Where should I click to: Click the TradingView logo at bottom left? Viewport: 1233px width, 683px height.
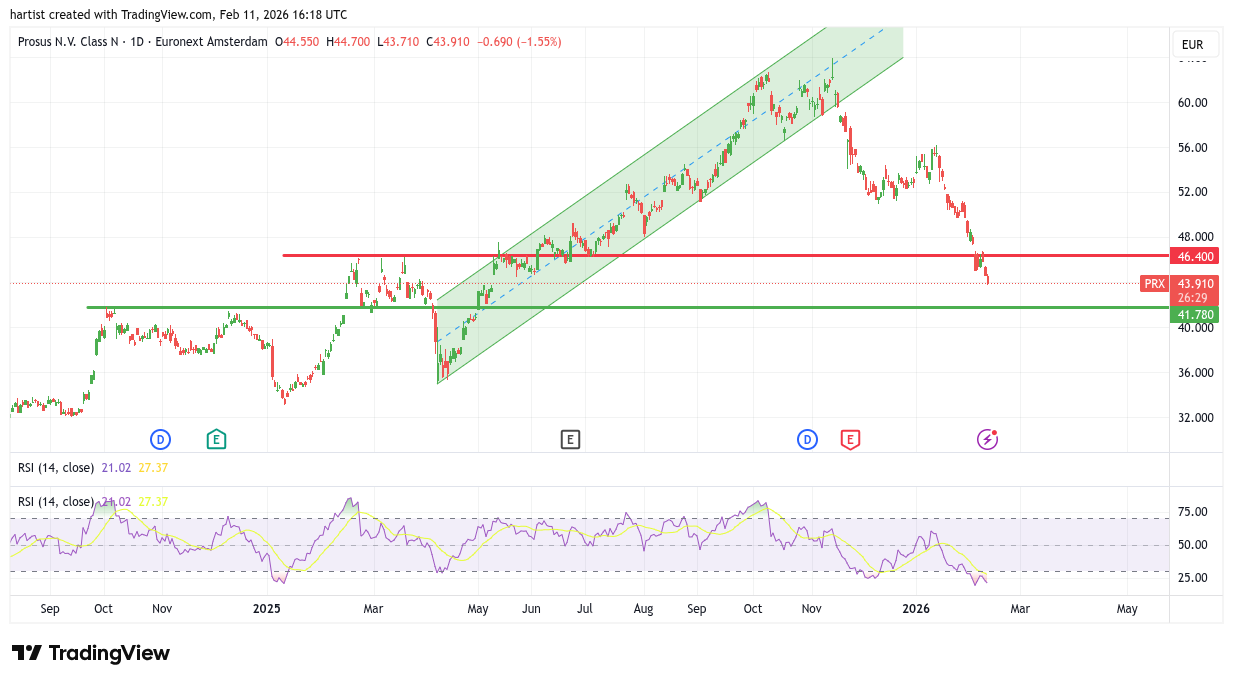point(91,653)
